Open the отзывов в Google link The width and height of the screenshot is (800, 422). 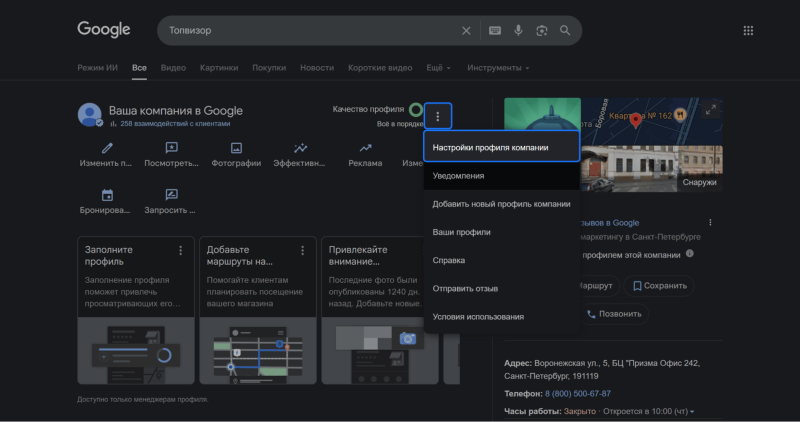pos(609,222)
